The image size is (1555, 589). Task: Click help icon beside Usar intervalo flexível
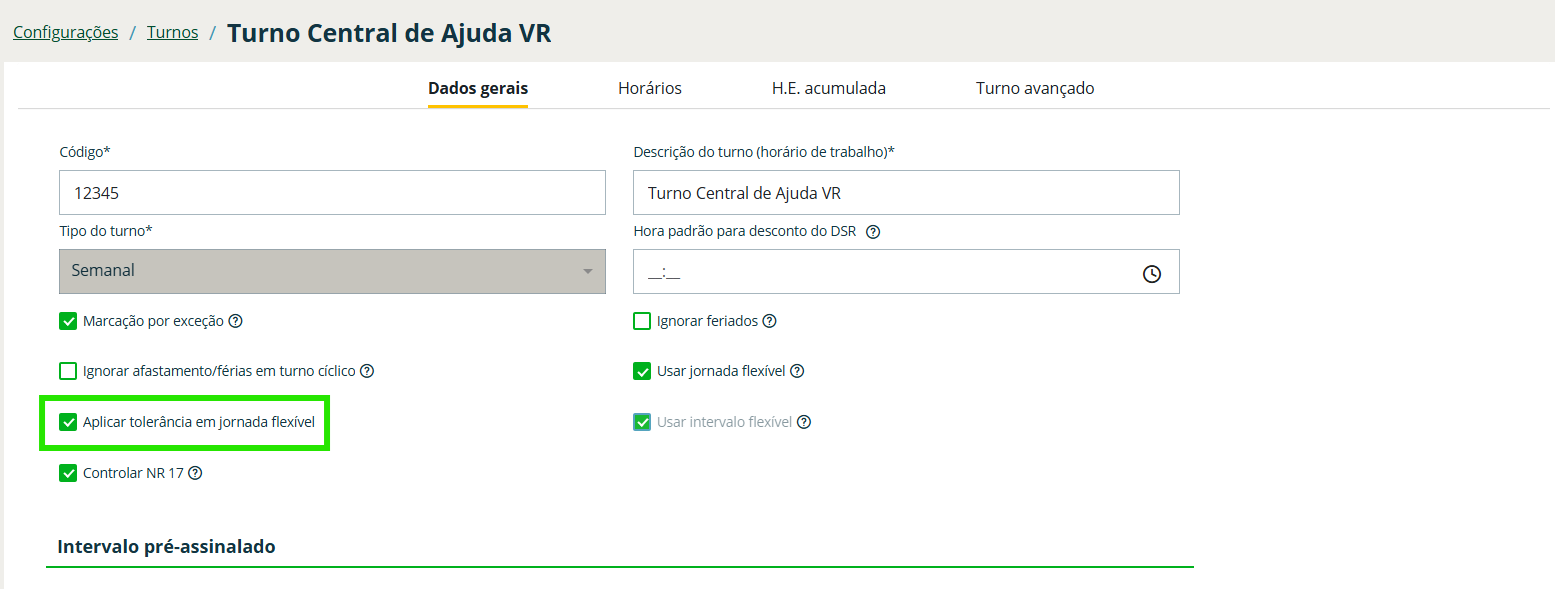804,422
